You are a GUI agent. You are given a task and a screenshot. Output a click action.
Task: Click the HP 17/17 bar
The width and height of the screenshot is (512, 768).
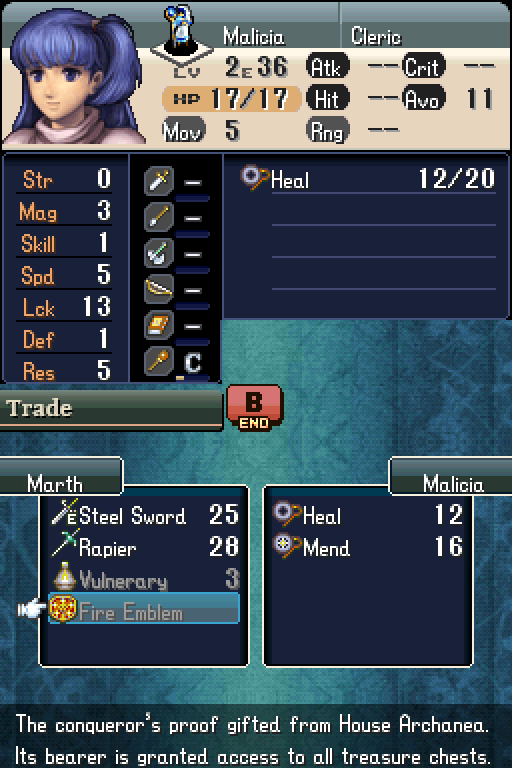(231, 98)
